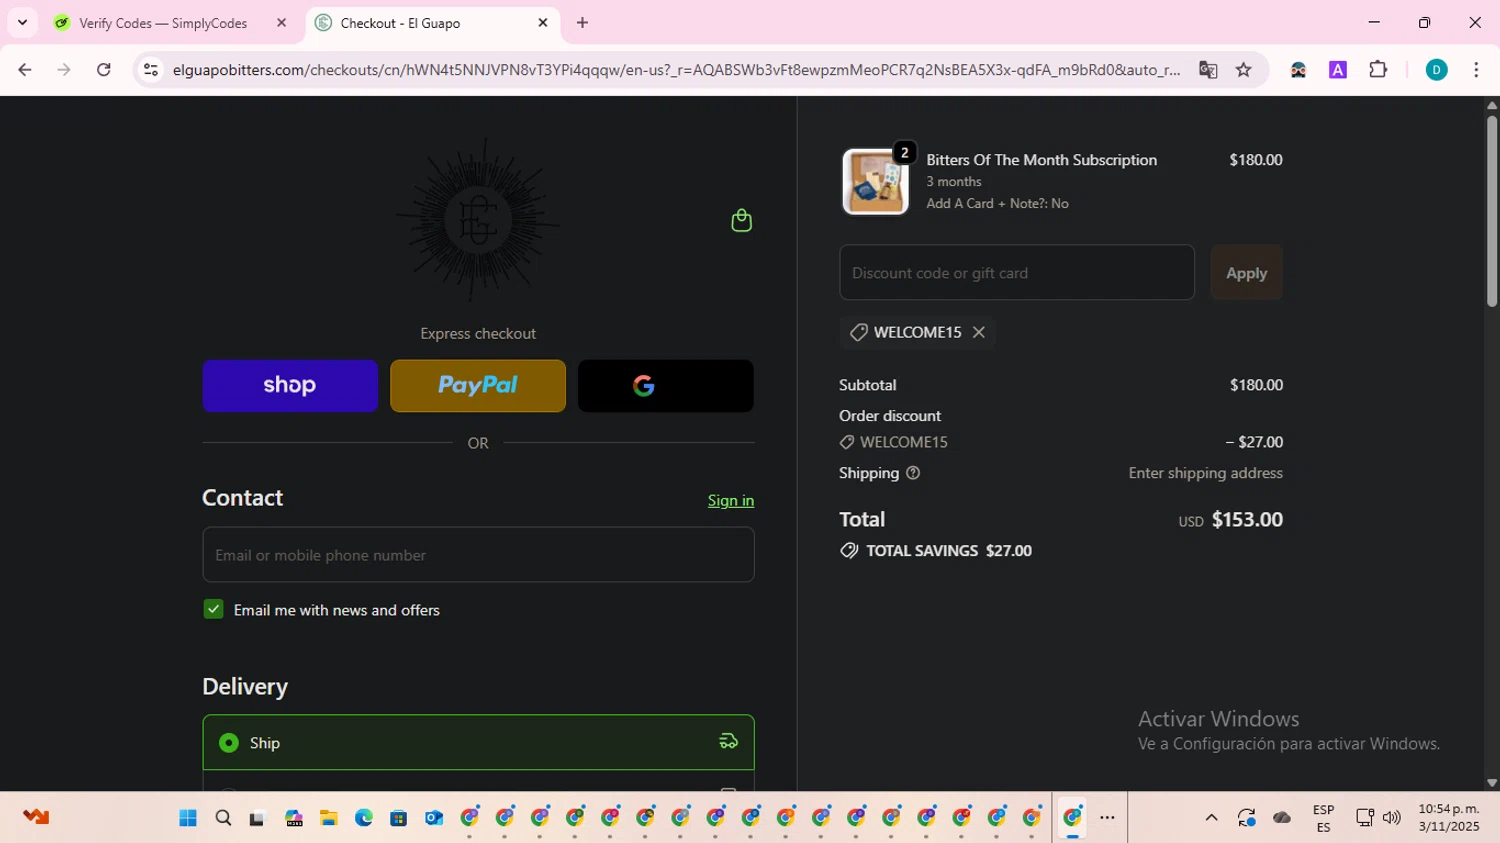Open the Windows Start menu
Screen dimensions: 1500x843
pos(188,818)
